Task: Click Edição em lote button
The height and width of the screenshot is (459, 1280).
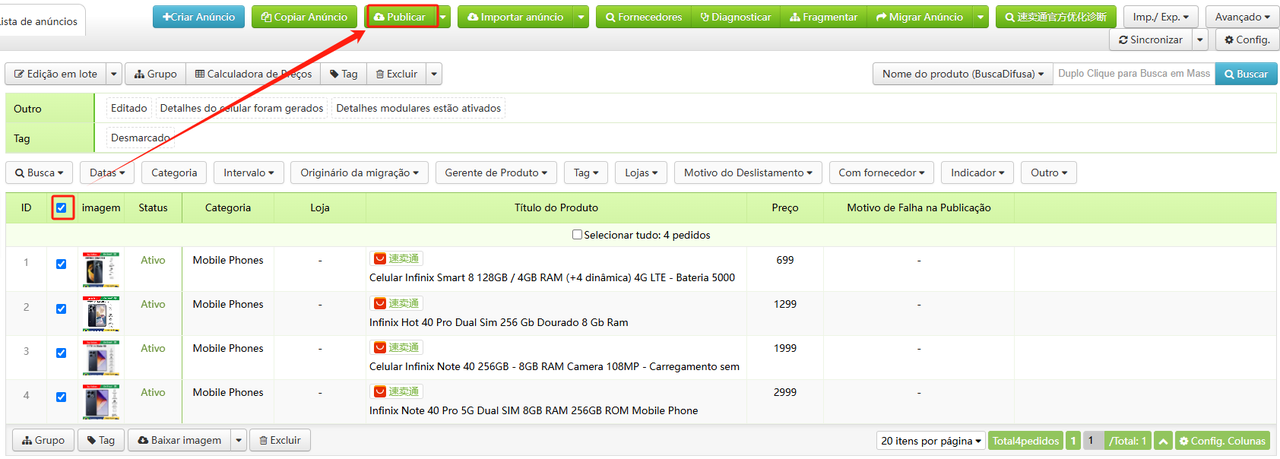Action: coord(55,74)
